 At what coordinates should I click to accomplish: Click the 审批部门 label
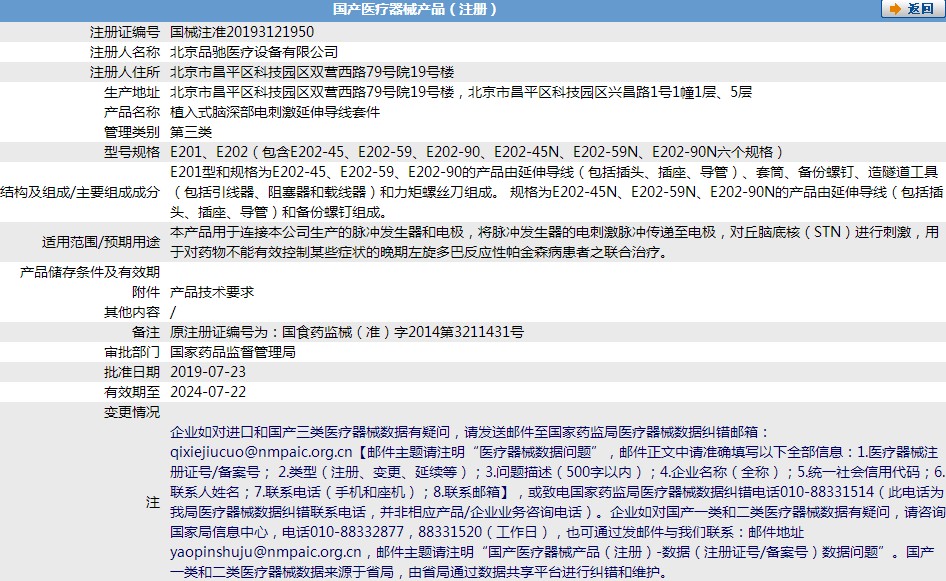tap(132, 352)
